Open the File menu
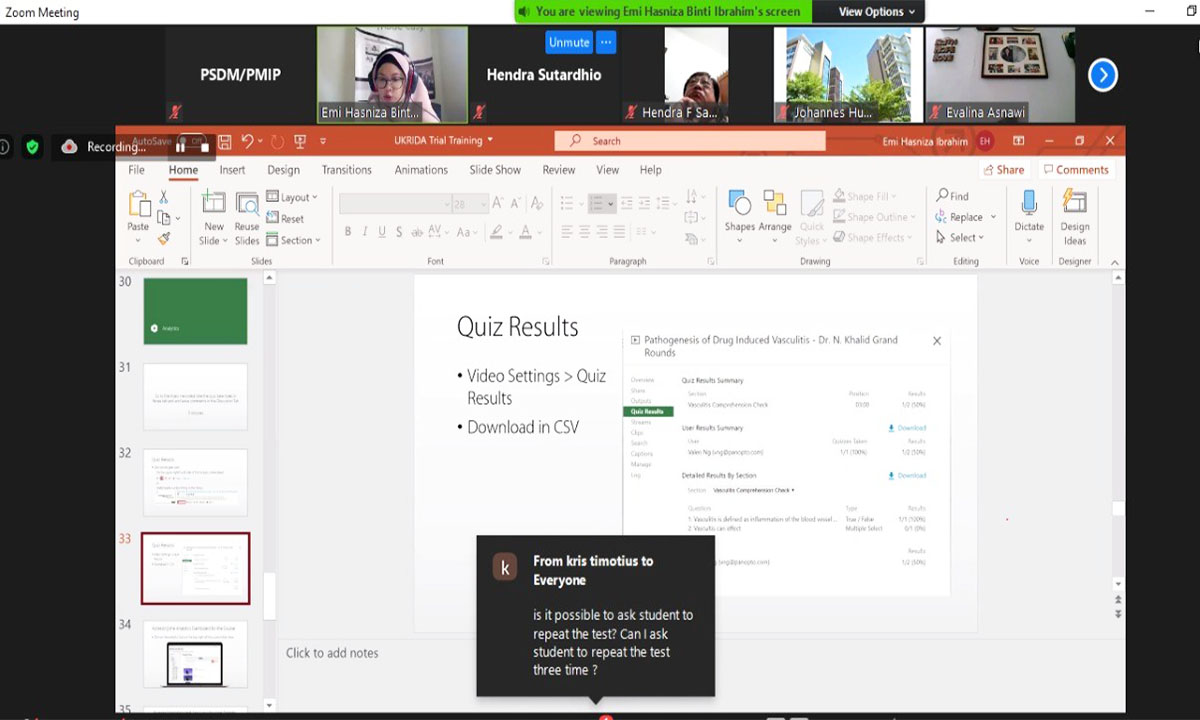The width and height of the screenshot is (1200, 720). point(137,170)
